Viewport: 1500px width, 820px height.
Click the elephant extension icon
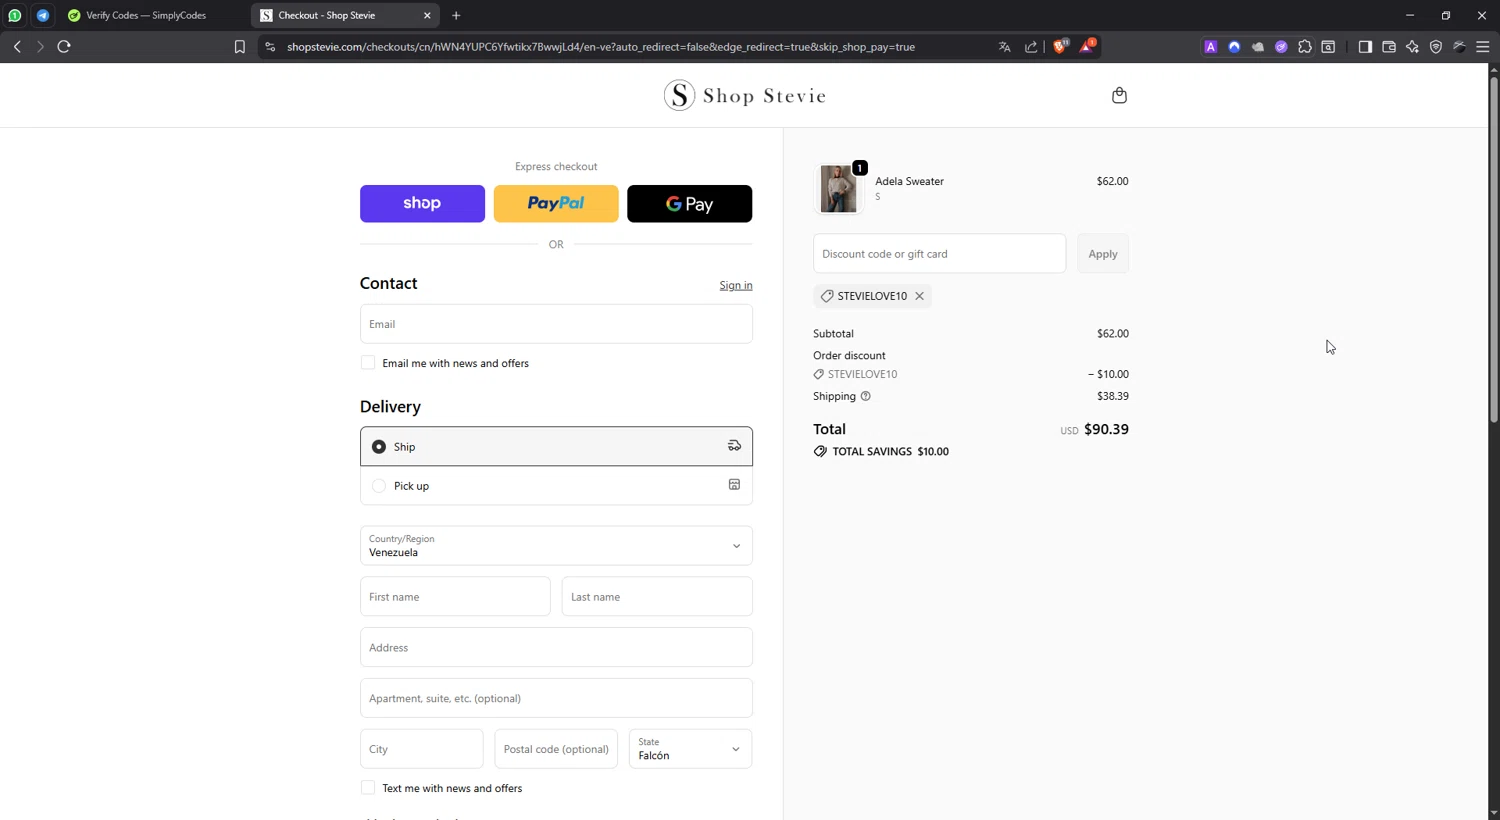tap(1258, 47)
